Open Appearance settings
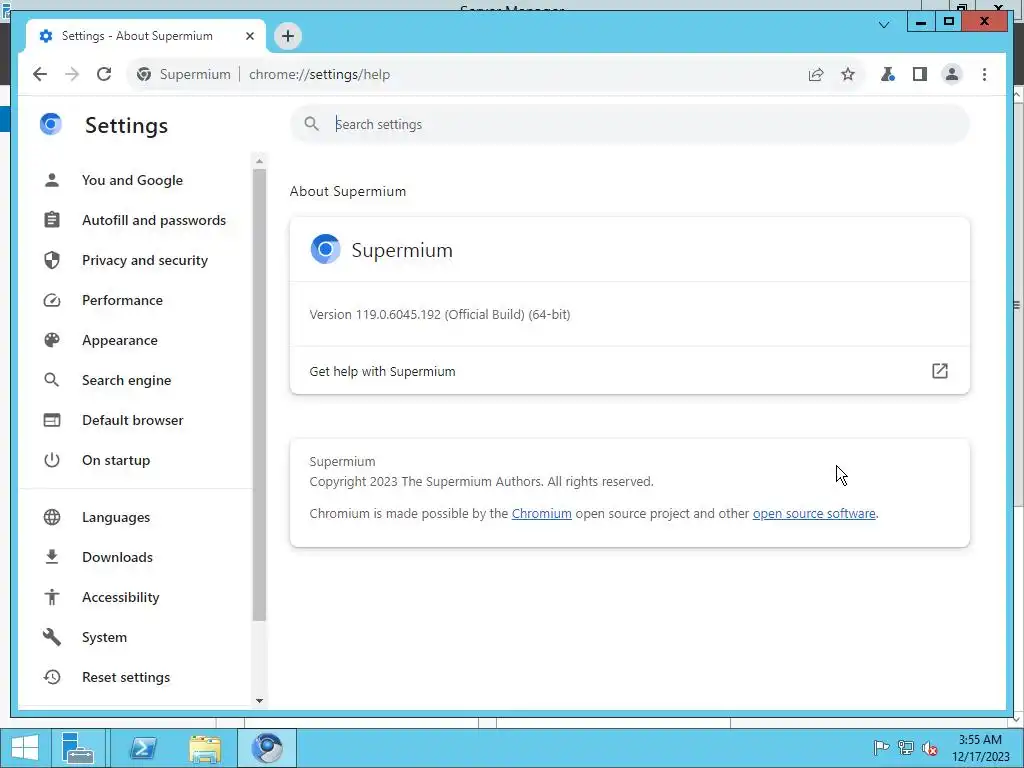This screenshot has width=1024, height=768. pyautogui.click(x=120, y=340)
